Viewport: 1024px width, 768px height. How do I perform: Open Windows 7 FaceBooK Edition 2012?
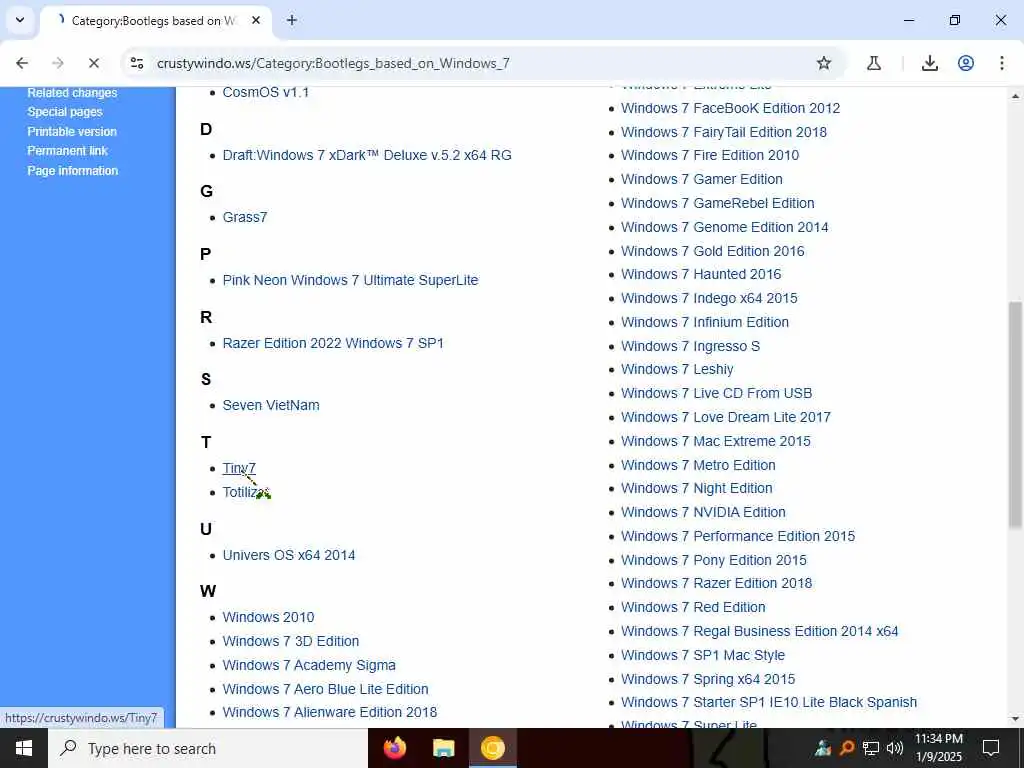(730, 108)
